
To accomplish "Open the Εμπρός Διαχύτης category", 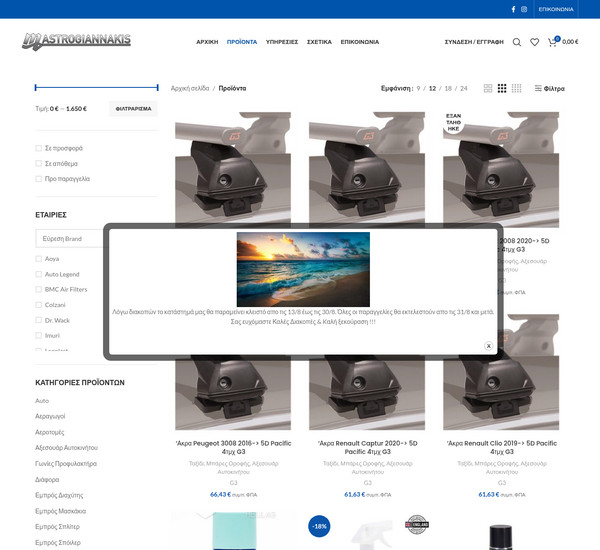I will tap(59, 495).
